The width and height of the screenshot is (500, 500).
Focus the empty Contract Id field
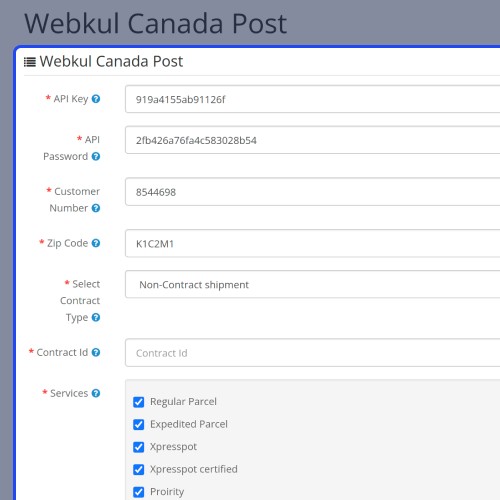pyautogui.click(x=313, y=353)
